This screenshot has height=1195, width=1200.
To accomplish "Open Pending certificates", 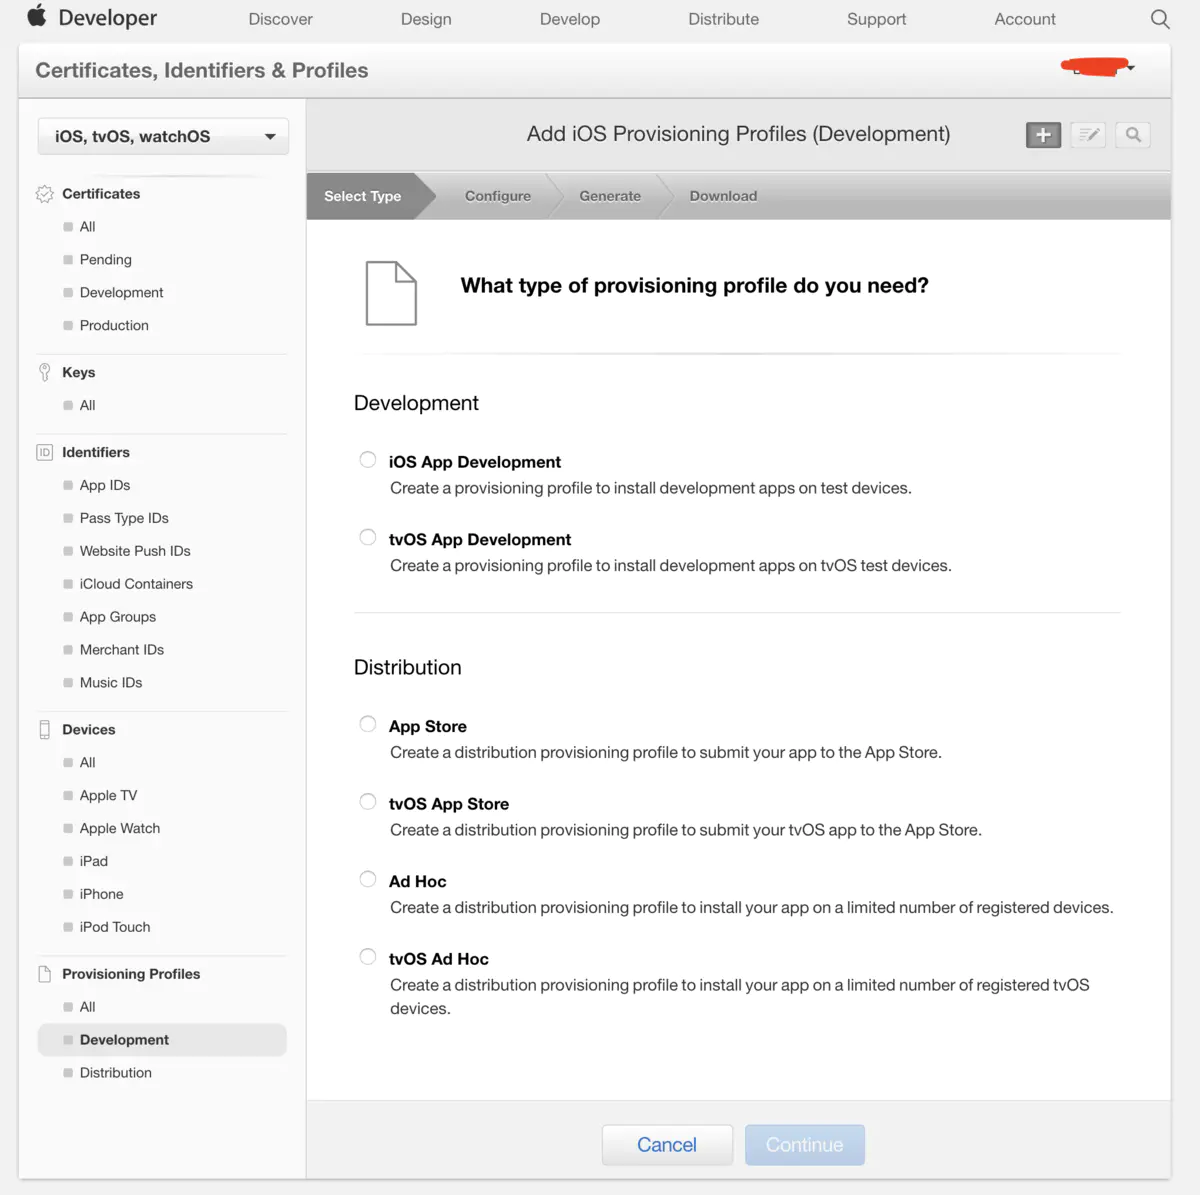I will click(x=106, y=260).
